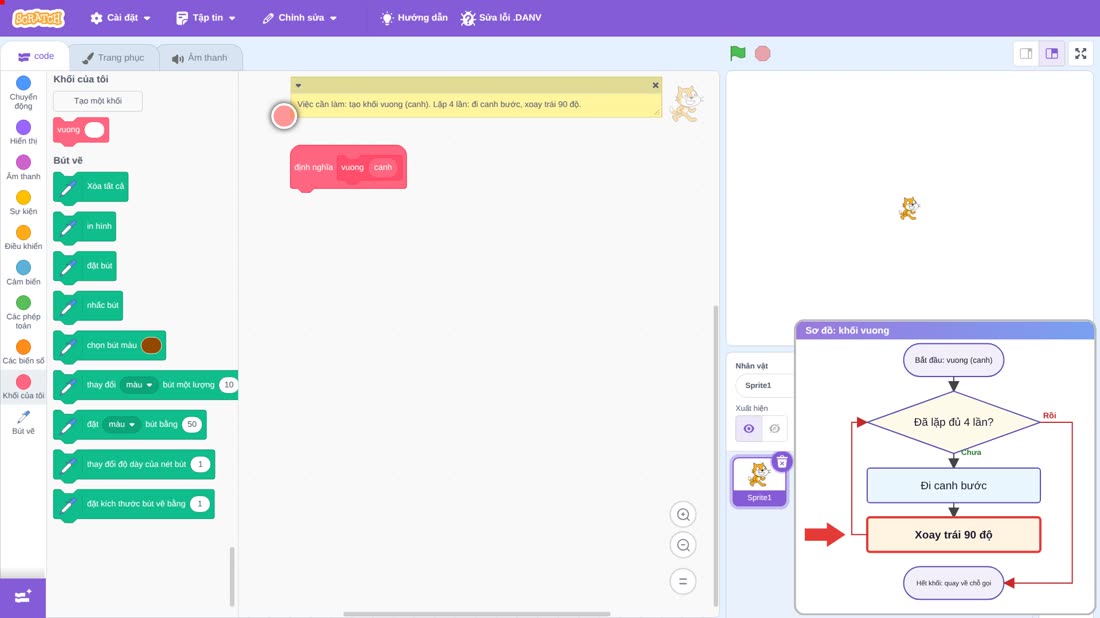
Task: Stop the project with red stop button
Action: coord(763,53)
